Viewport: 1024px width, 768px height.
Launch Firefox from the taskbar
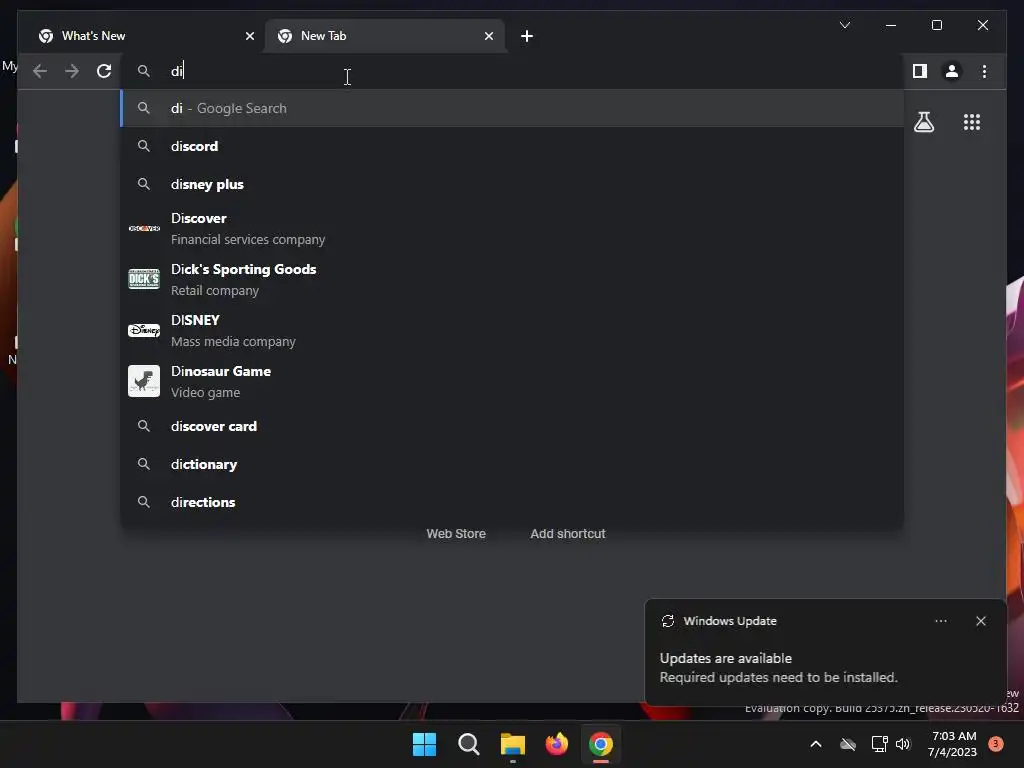[x=556, y=744]
